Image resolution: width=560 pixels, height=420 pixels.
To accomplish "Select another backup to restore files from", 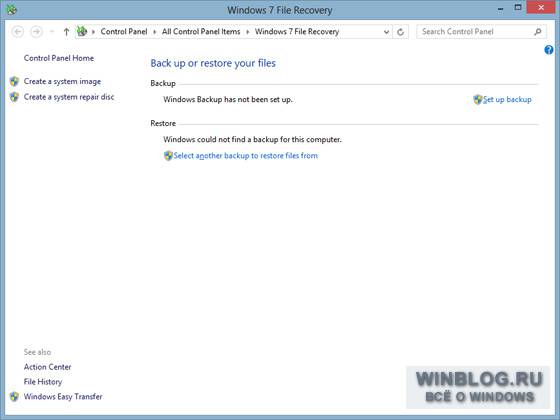I will pos(246,156).
